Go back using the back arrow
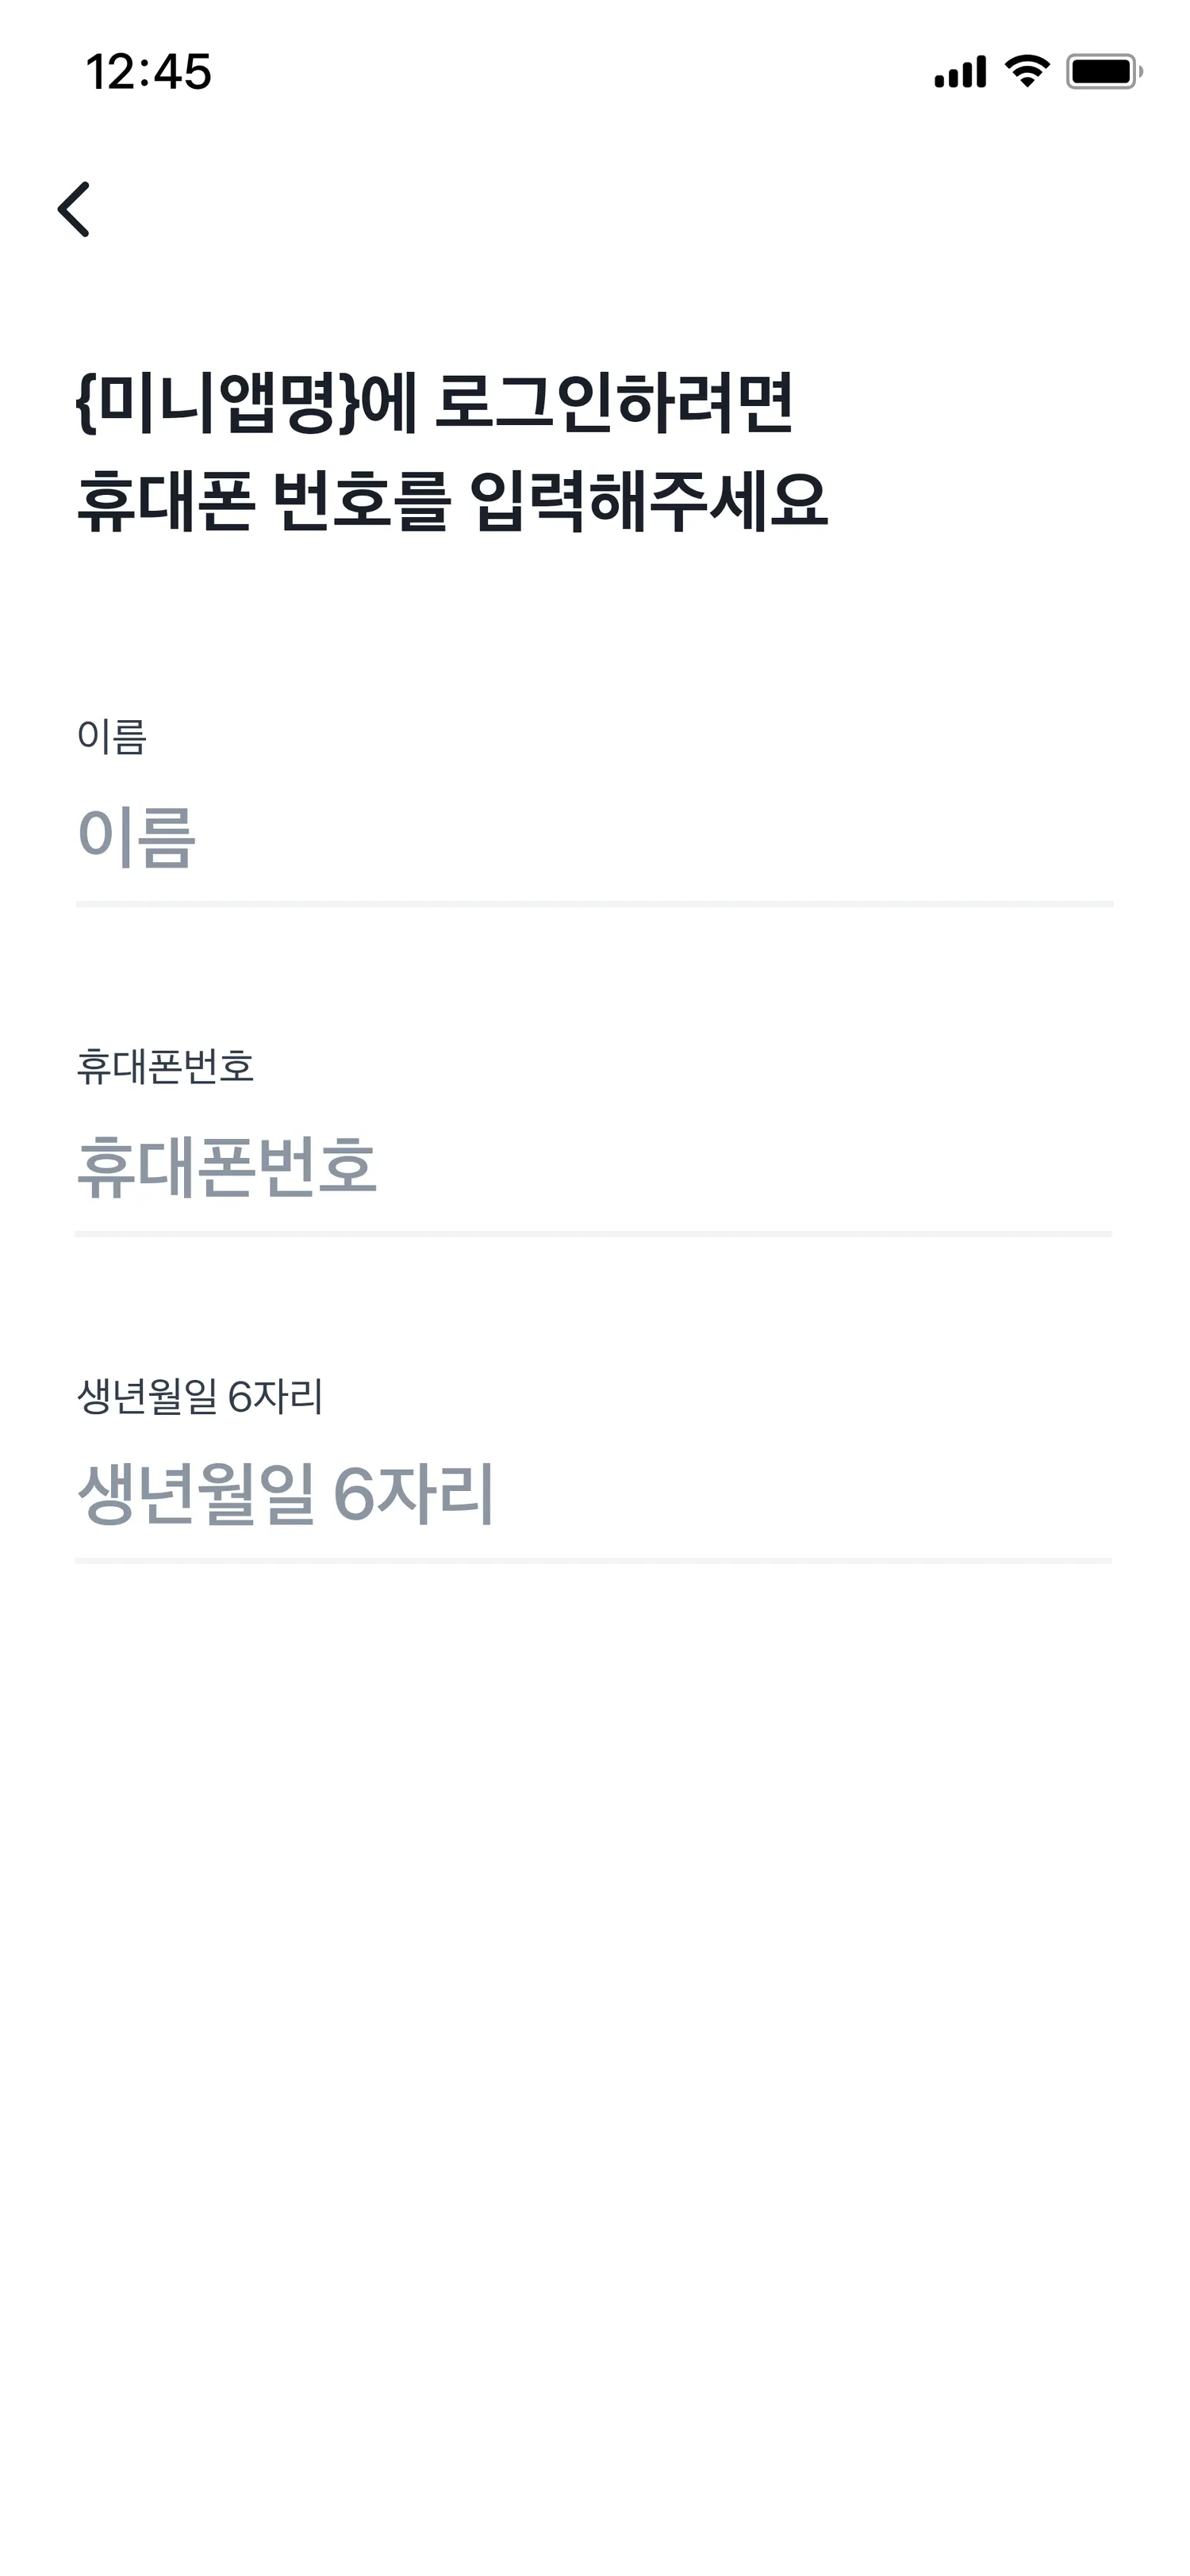Image resolution: width=1190 pixels, height=2576 pixels. (74, 209)
